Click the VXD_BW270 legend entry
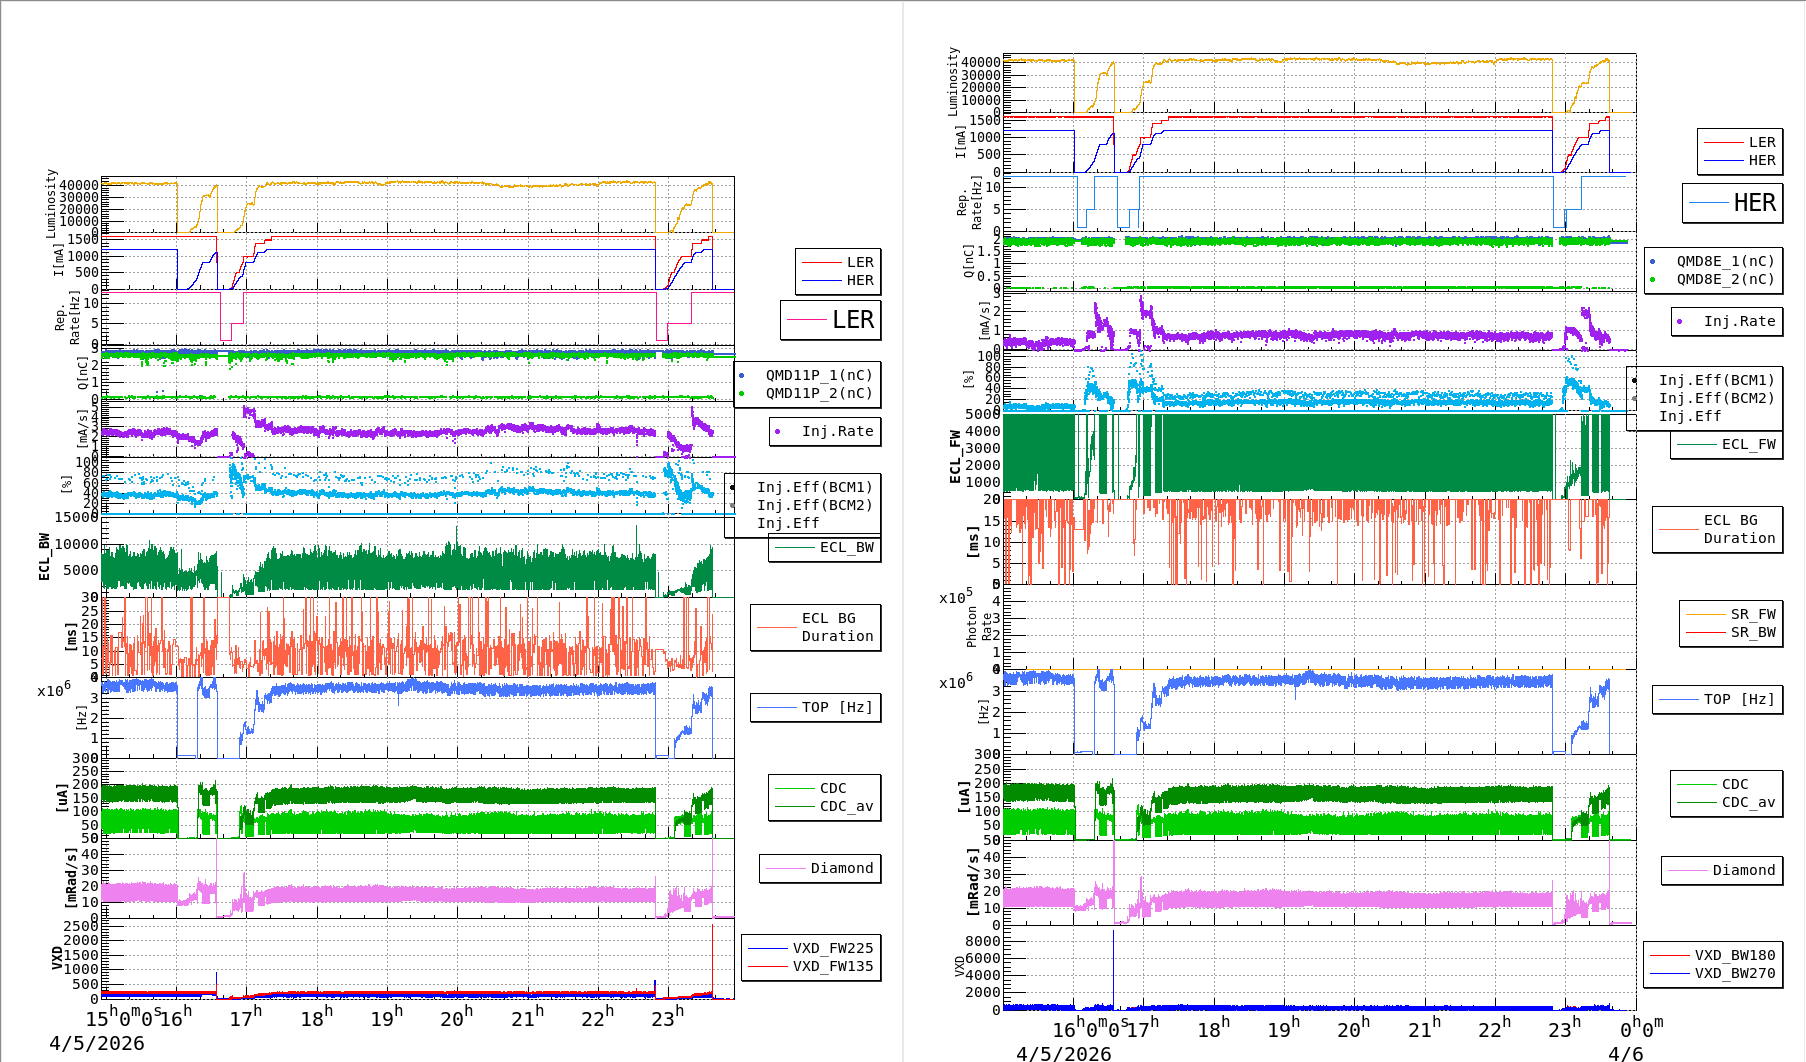1806x1062 pixels. 1734,973
